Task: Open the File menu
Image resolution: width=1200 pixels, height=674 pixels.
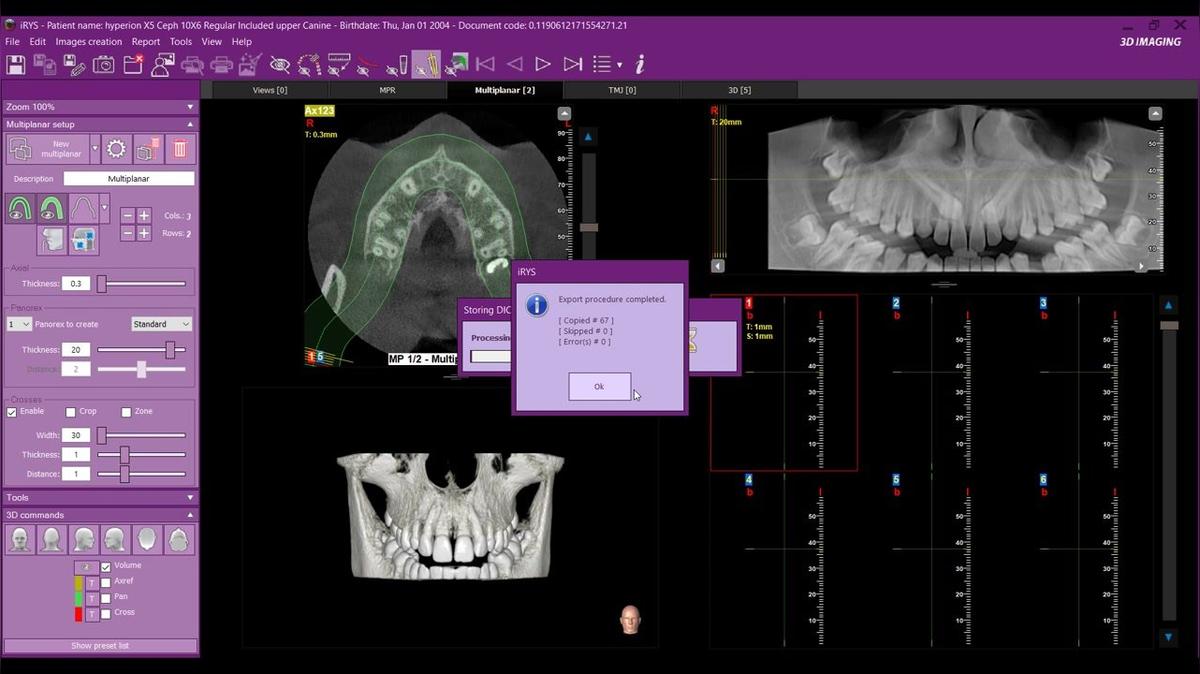Action: click(12, 42)
